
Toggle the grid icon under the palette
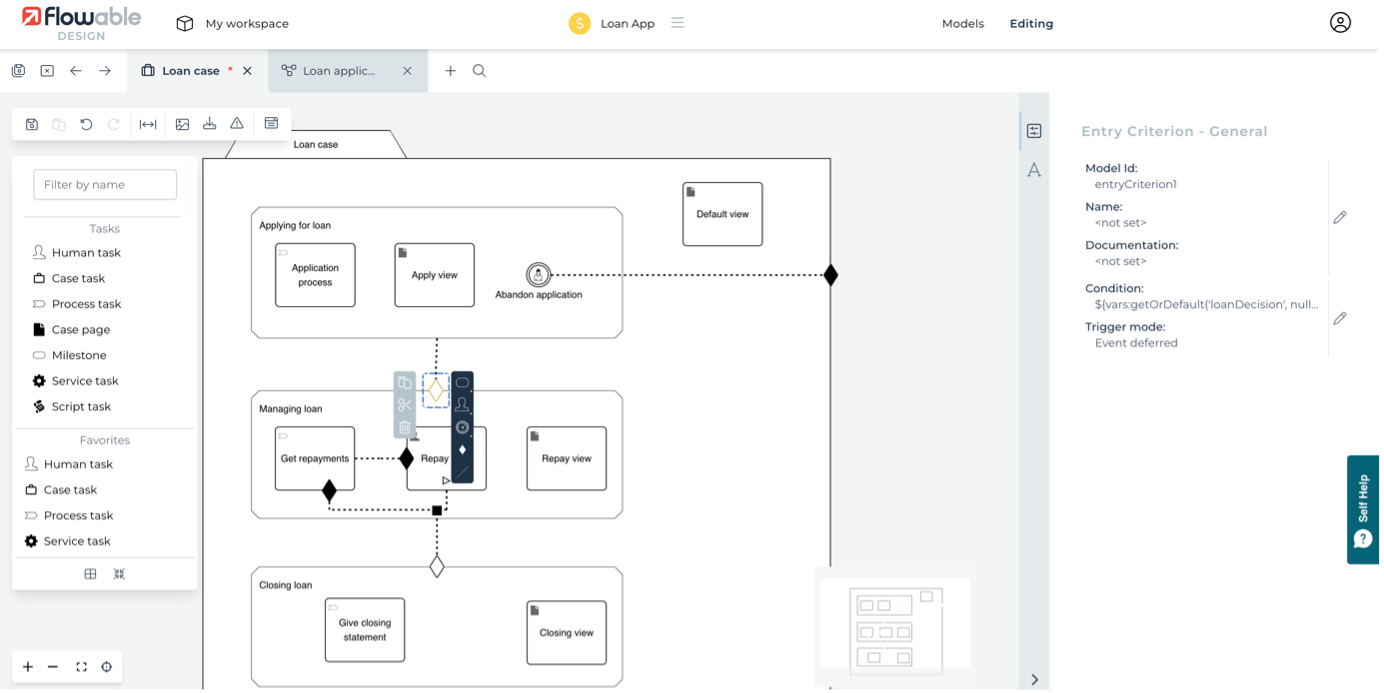90,574
